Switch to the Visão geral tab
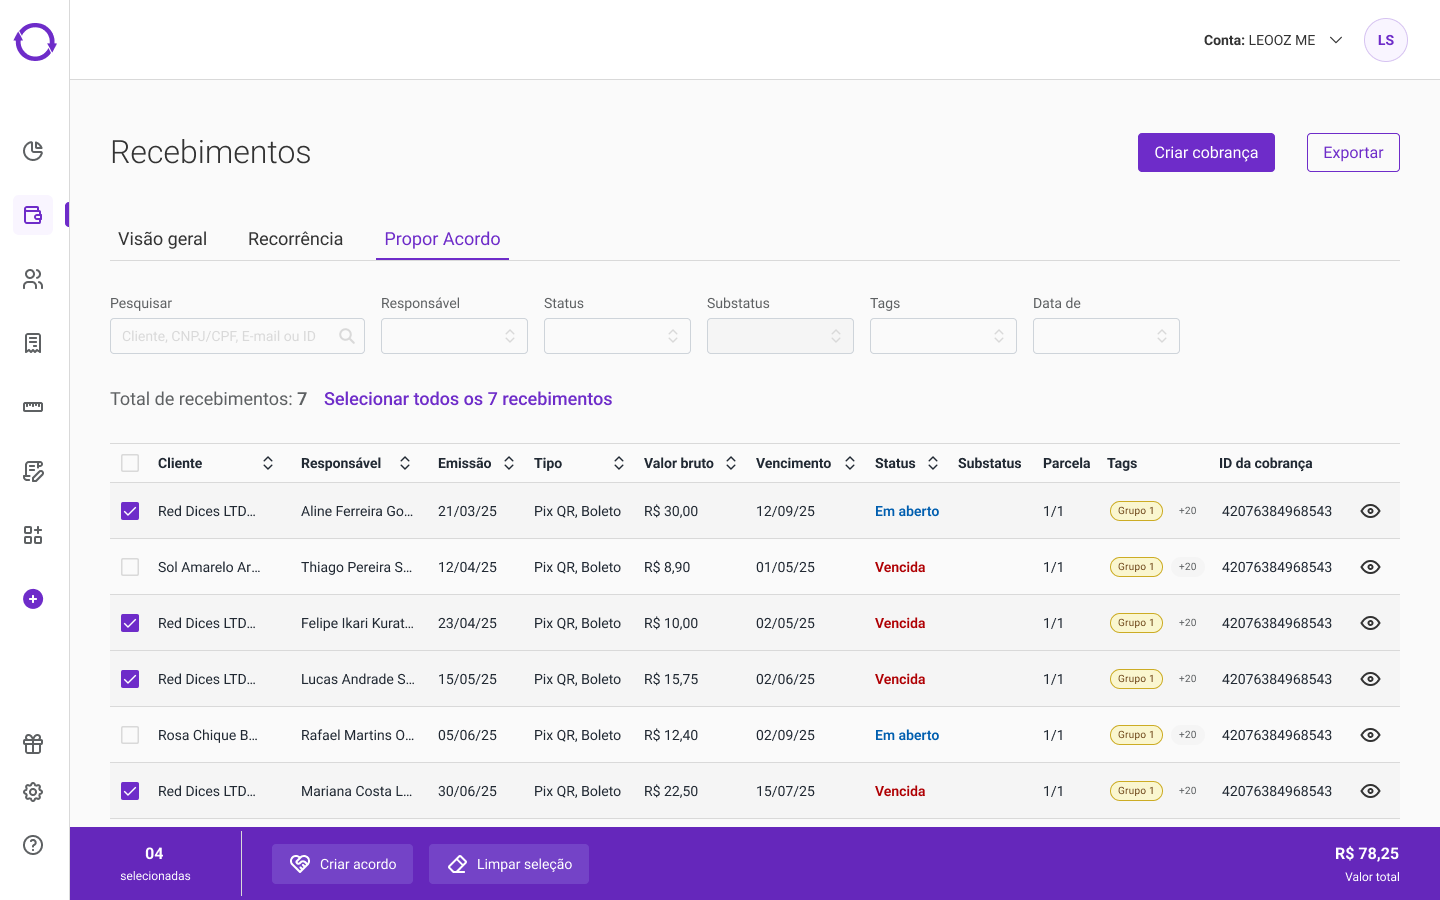 (163, 239)
